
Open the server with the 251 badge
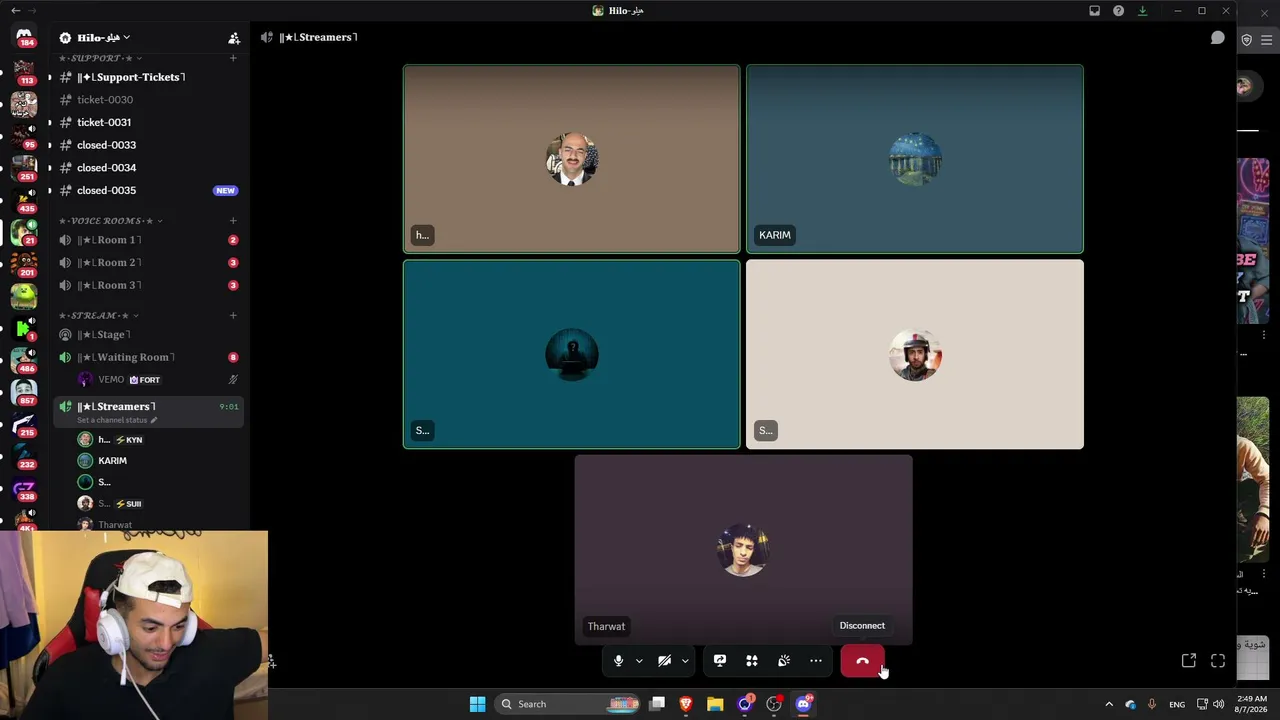point(24,167)
